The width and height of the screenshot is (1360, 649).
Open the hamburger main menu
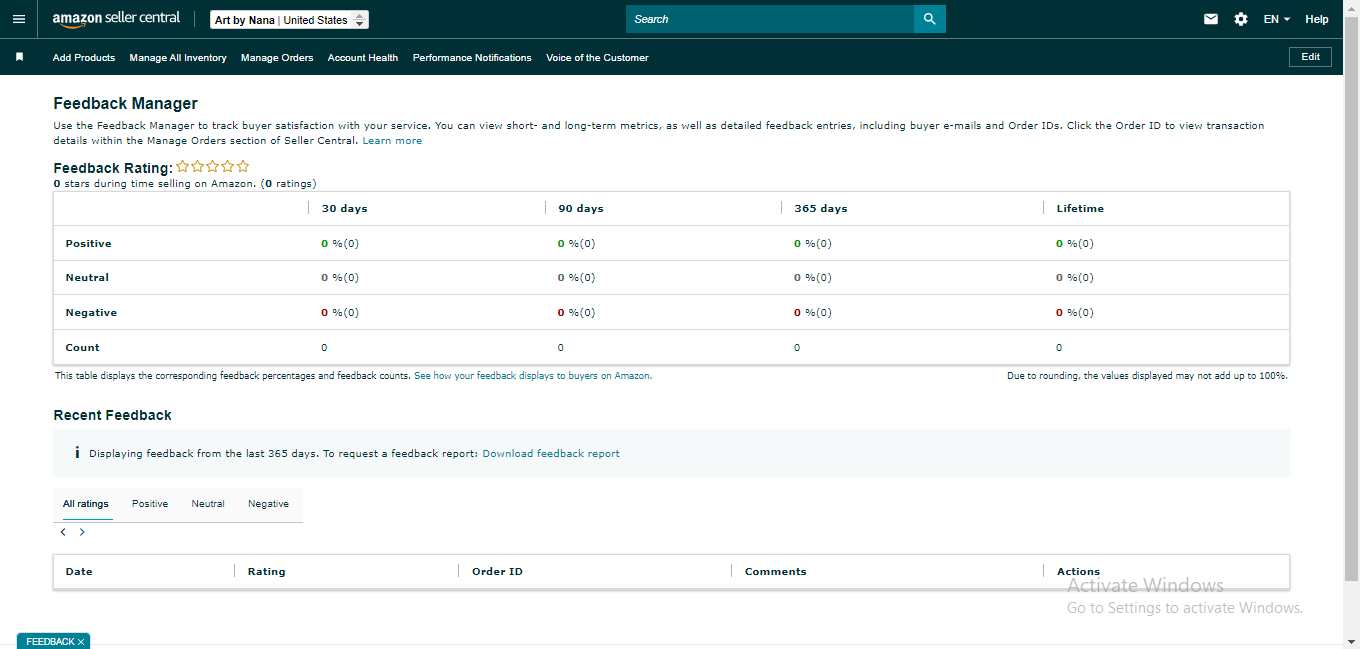(18, 19)
